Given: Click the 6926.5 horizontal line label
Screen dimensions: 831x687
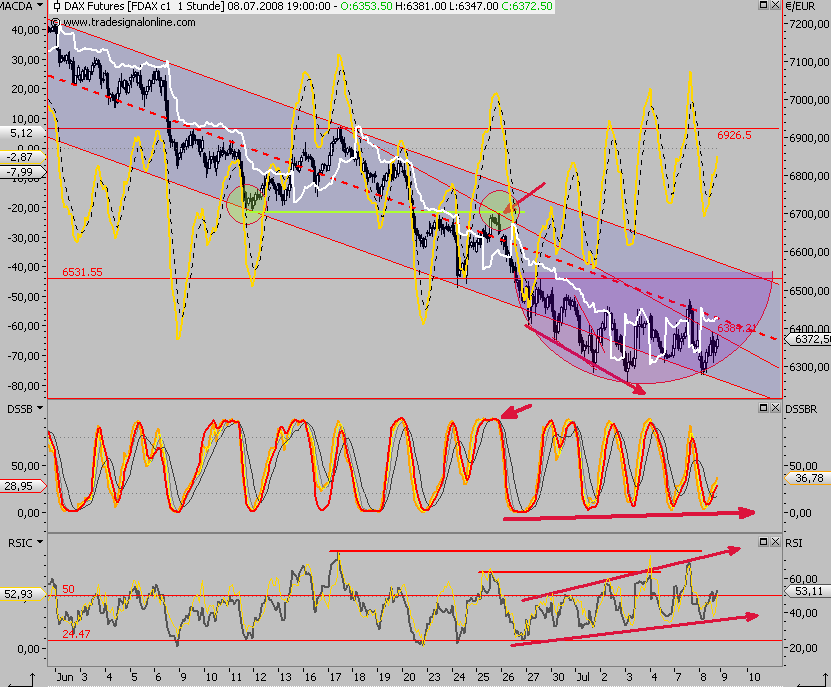Looking at the screenshot, I should [x=734, y=135].
